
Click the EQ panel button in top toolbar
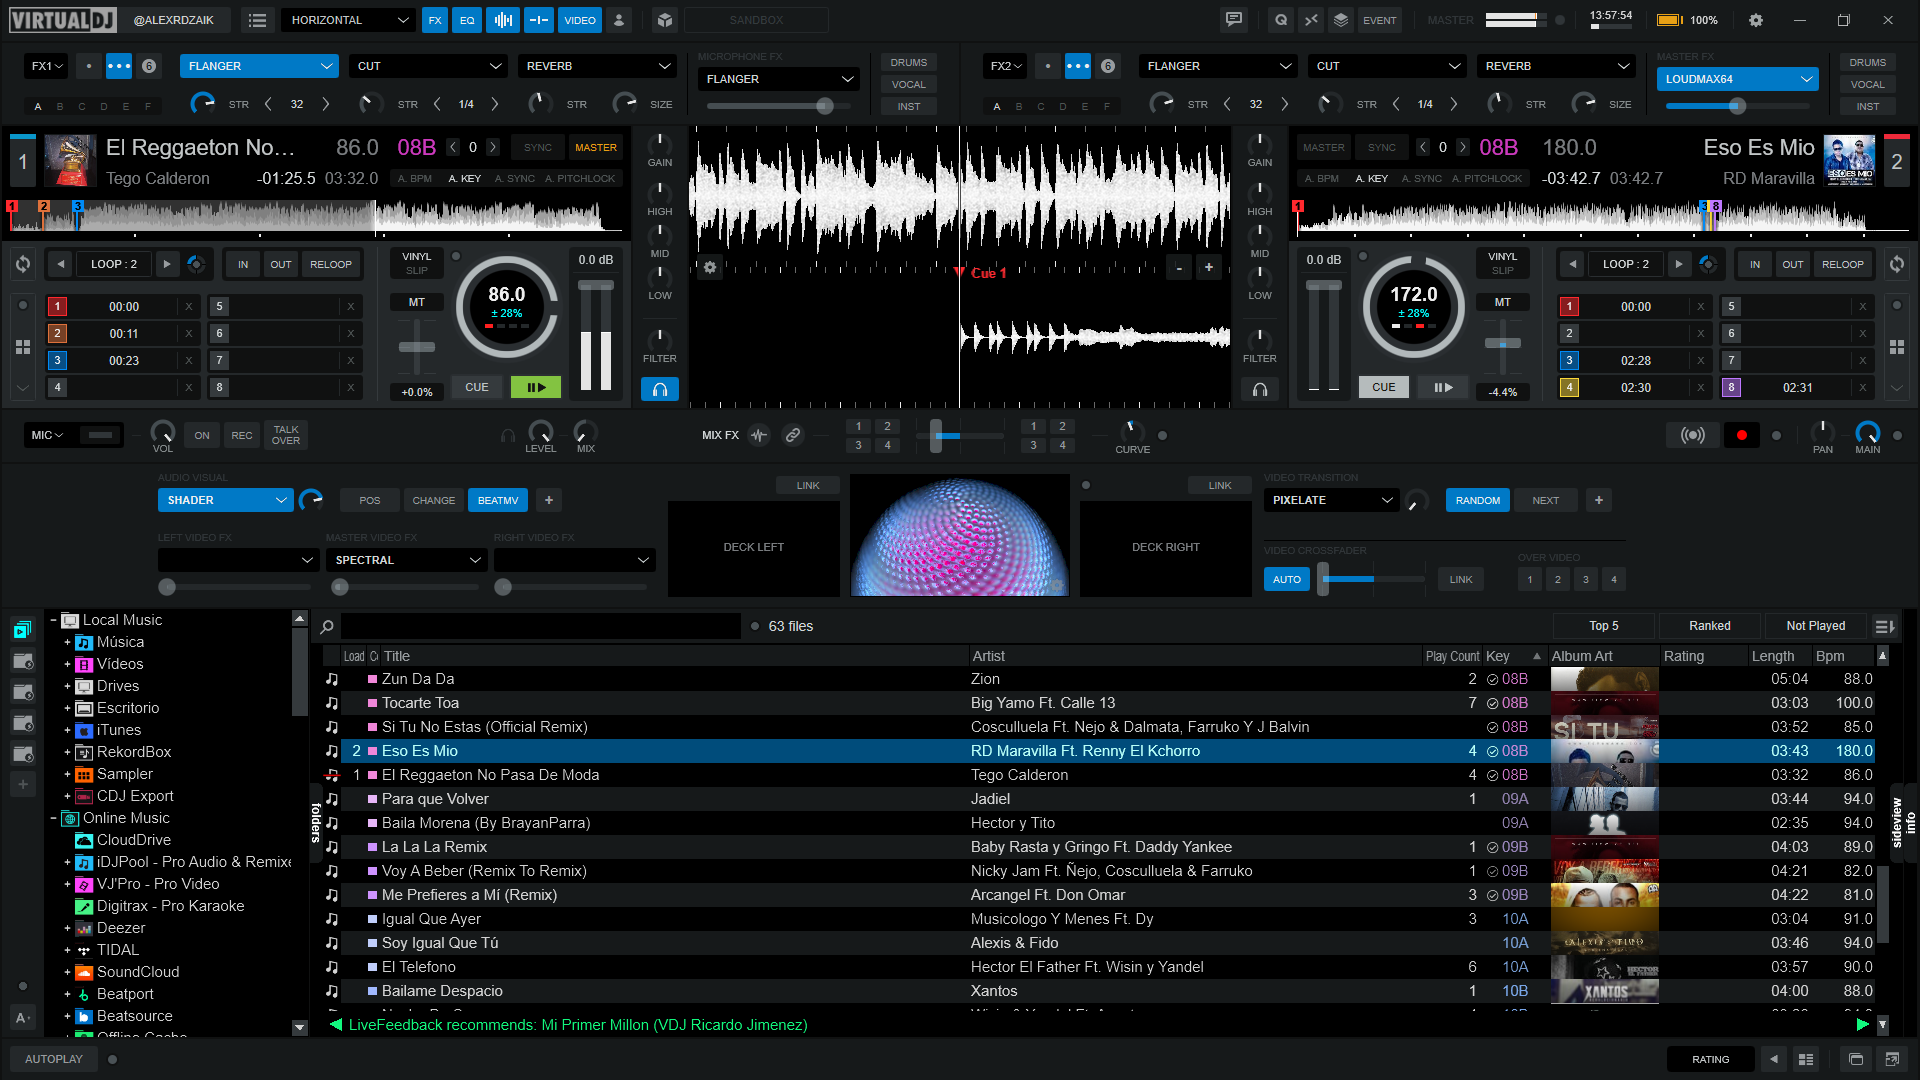tap(467, 20)
